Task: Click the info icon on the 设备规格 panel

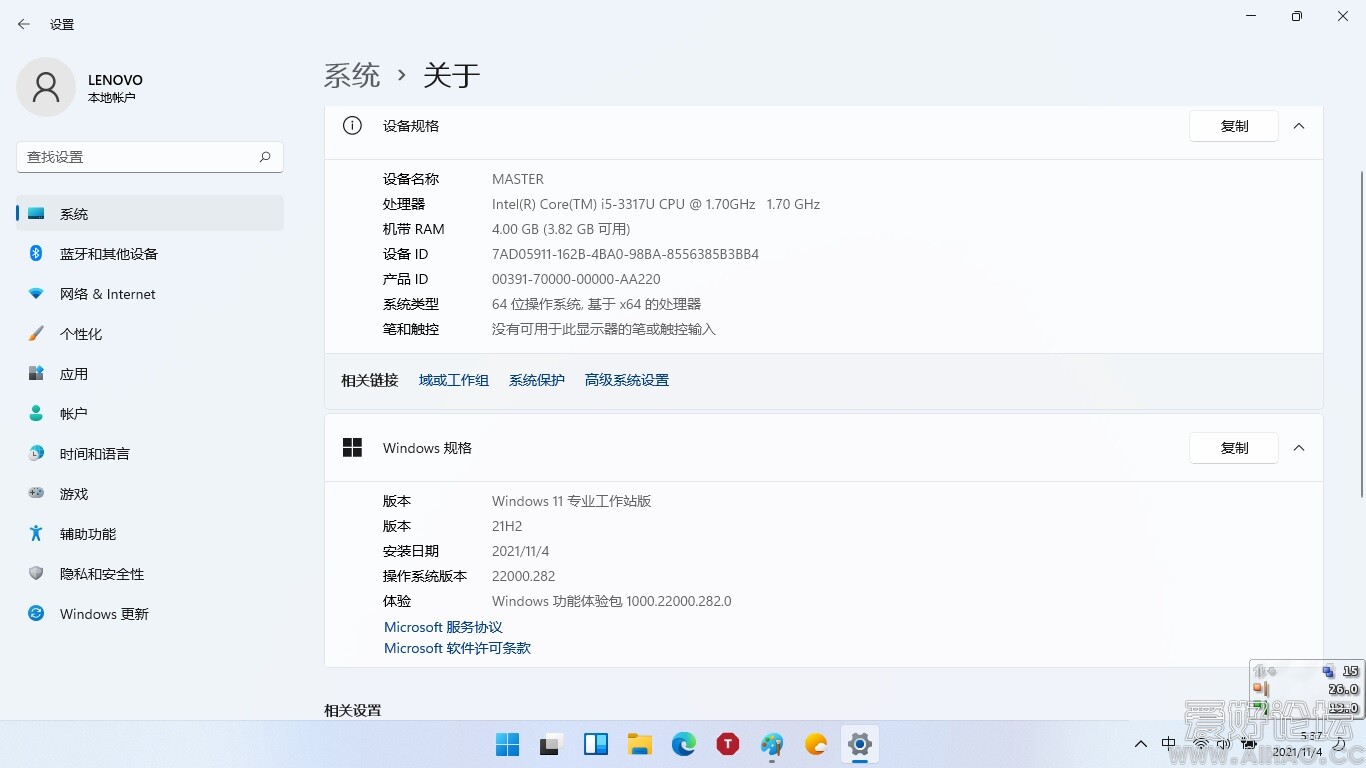Action: (351, 125)
